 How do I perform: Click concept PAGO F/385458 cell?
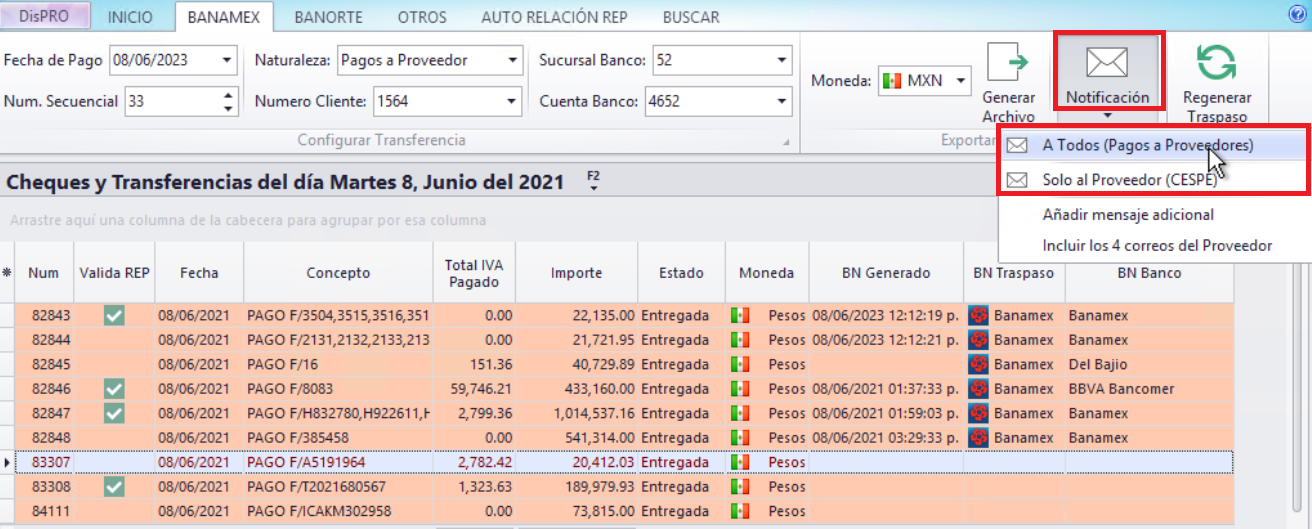[338, 437]
